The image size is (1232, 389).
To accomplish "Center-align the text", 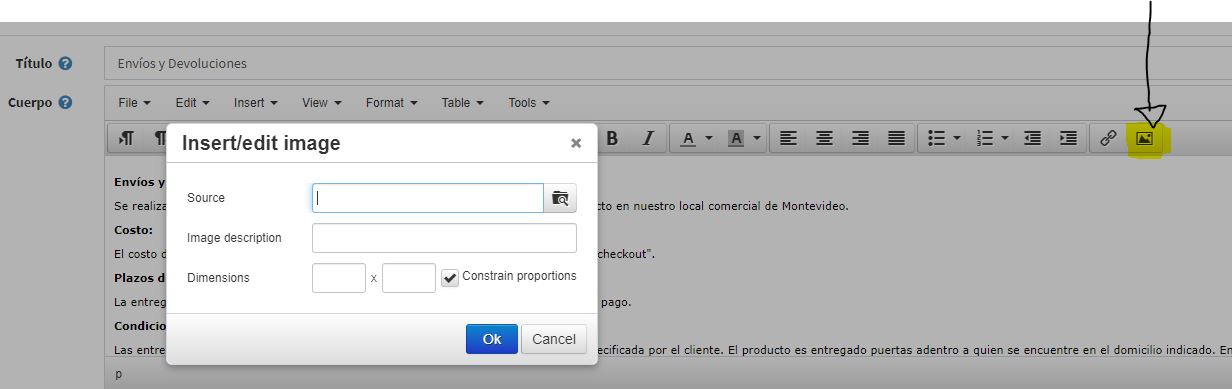I will click(825, 139).
